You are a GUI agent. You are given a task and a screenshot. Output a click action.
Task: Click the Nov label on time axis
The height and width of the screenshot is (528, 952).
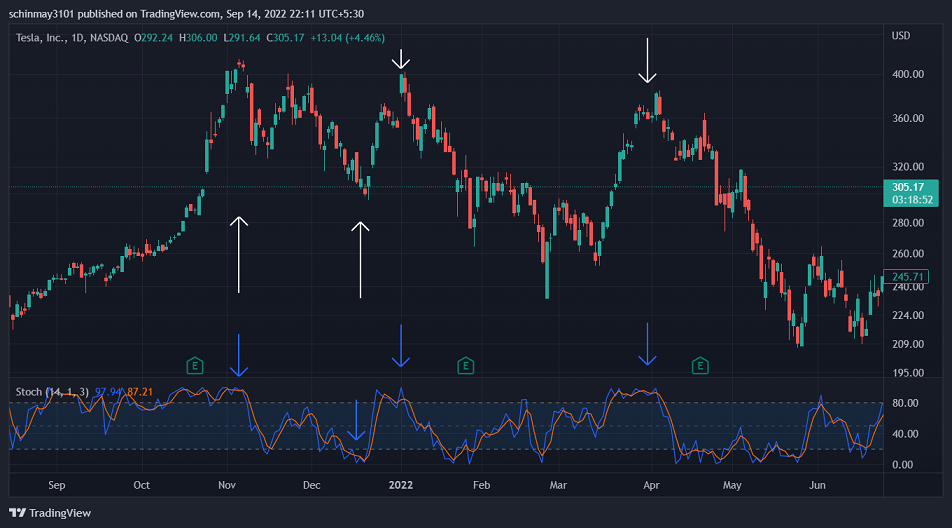point(226,485)
